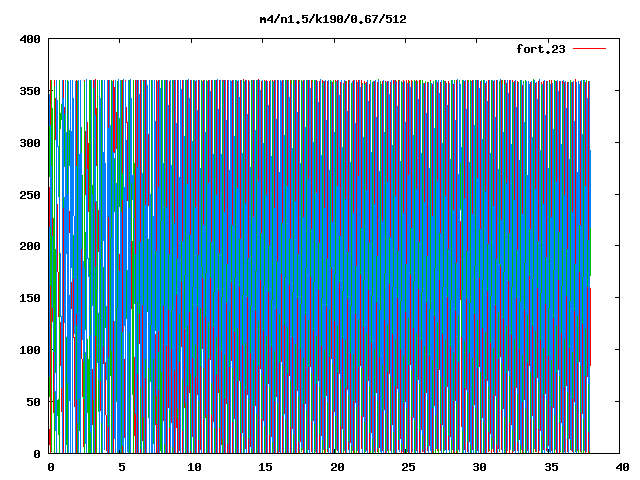Screen dimensions: 640x480
Task: Click the x-axis label 40
Action: point(622,467)
